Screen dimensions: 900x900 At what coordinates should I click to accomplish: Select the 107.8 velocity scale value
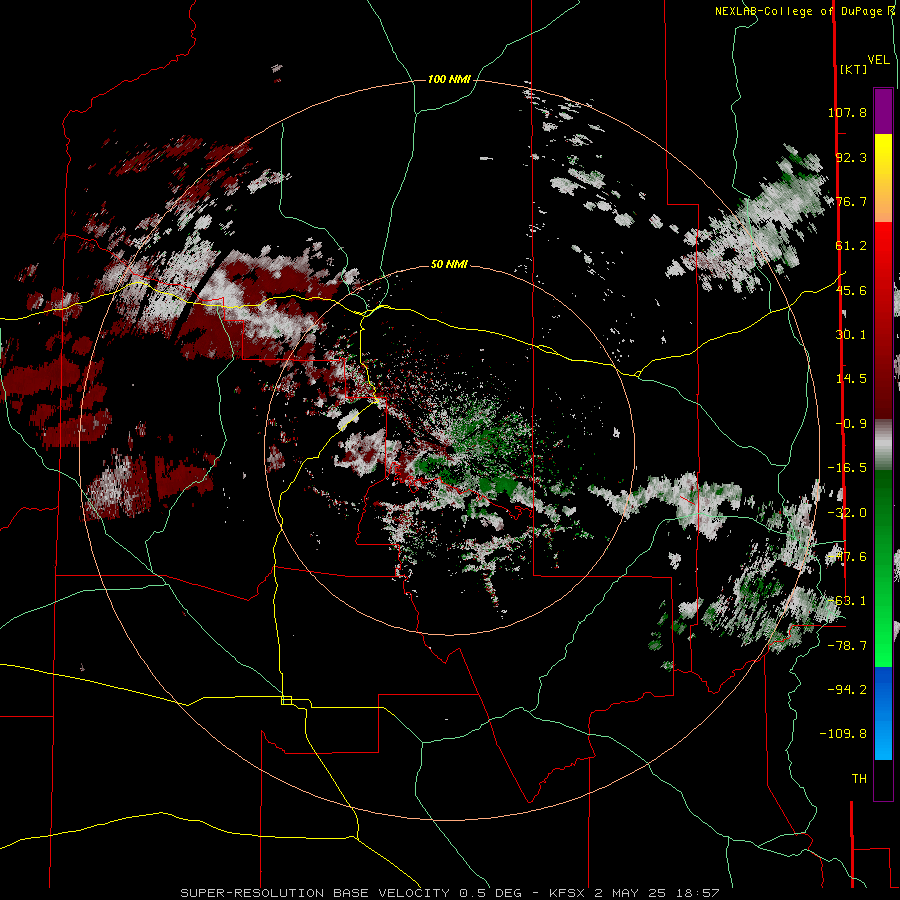(847, 112)
